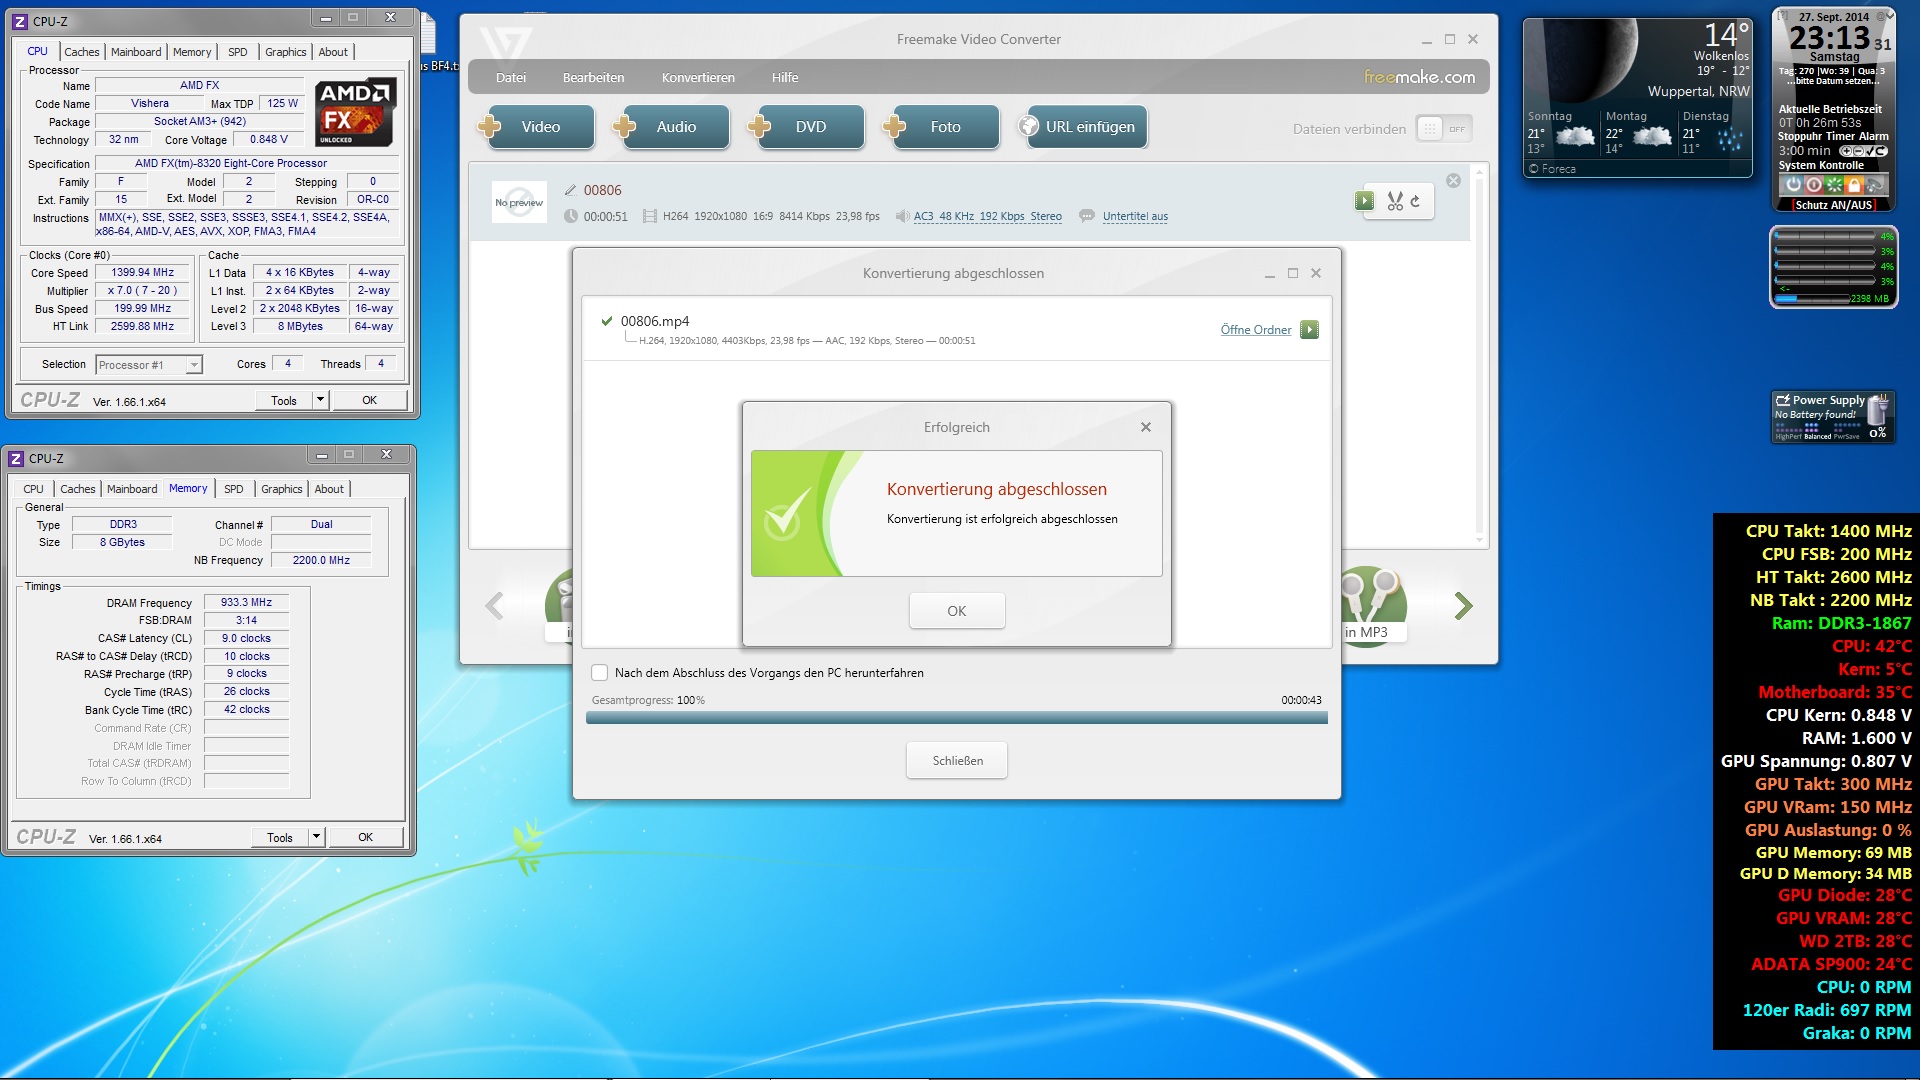The height and width of the screenshot is (1080, 1920).
Task: Remove file 00806 using gray X icon
Action: [x=1453, y=181]
